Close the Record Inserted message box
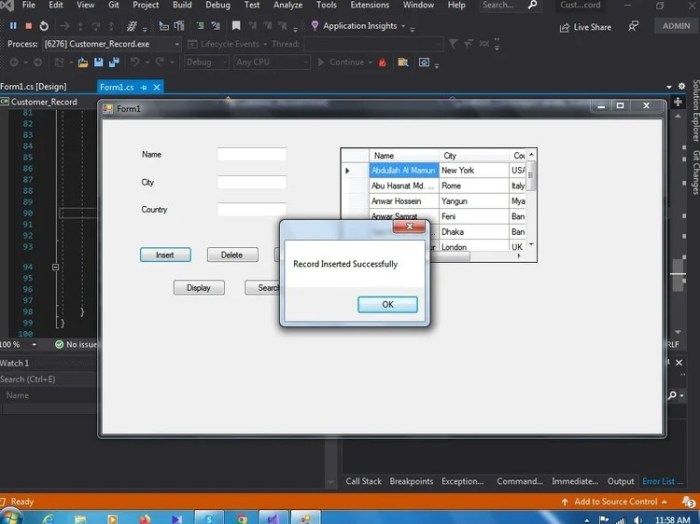This screenshot has height=524, width=700. (x=409, y=227)
